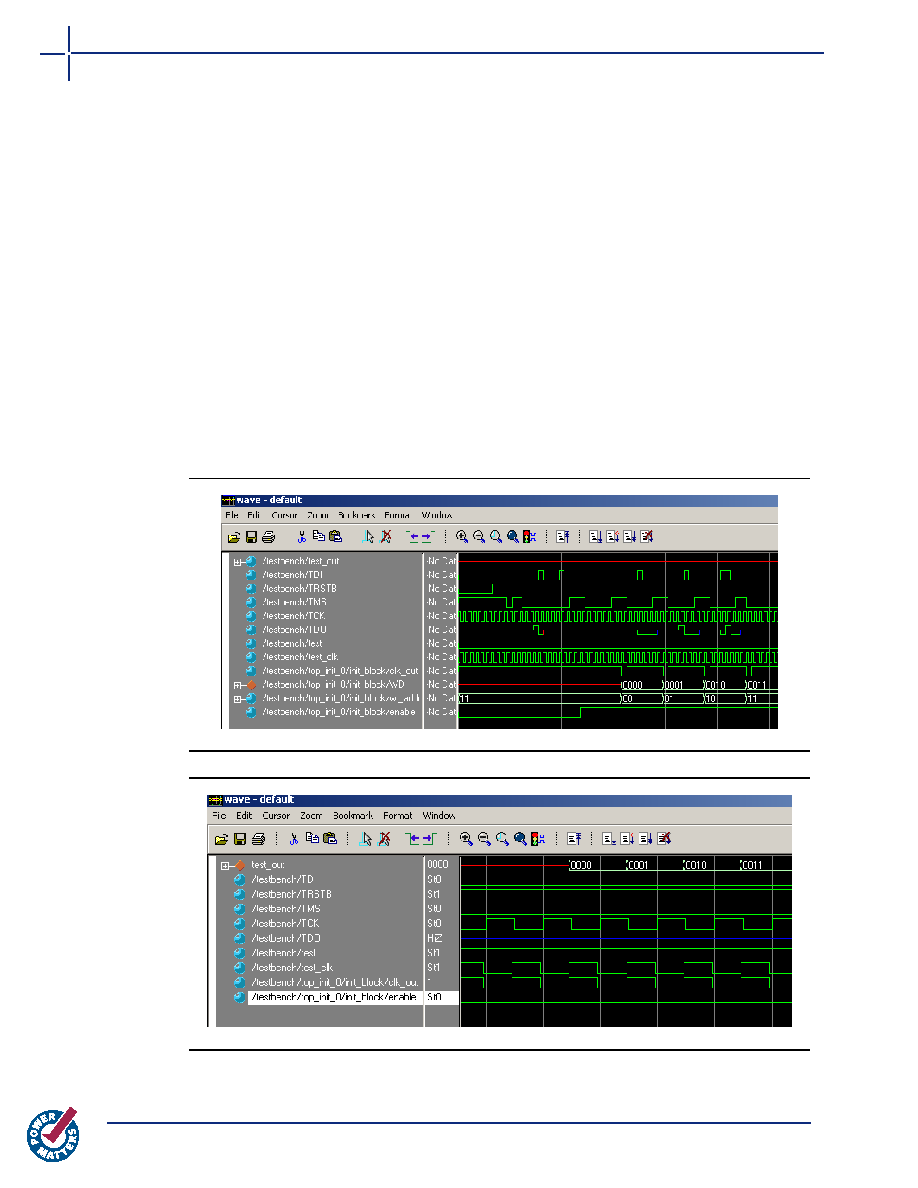Click Delete Cursor icon in the No Data wave window
This screenshot has height=1188, width=918.
point(386,536)
